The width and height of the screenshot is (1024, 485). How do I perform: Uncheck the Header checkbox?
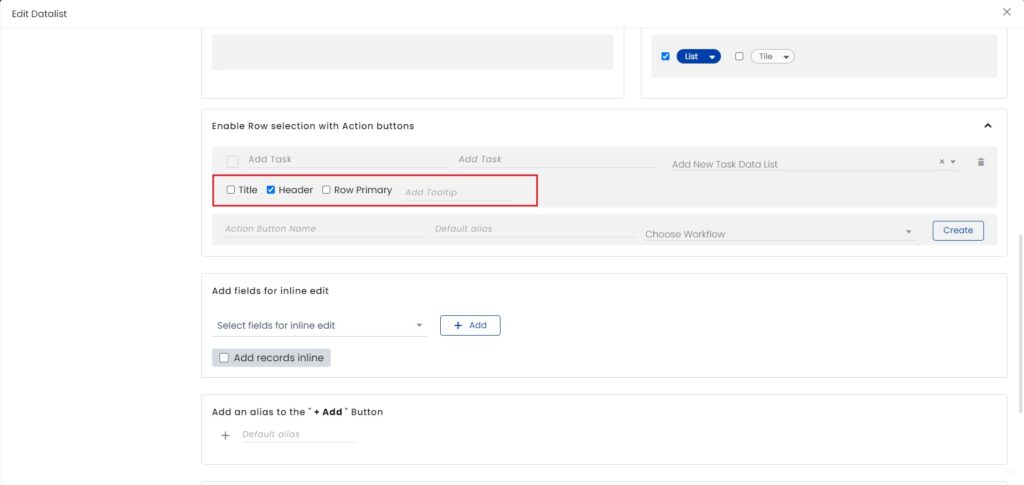pos(271,190)
